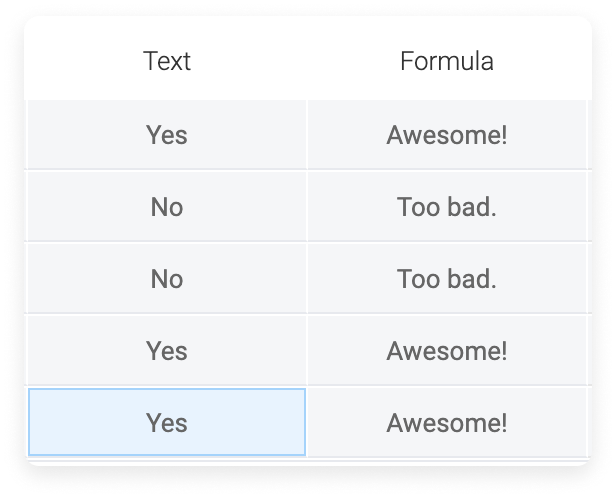Select the first row's Awesome! formula cell
616x498 pixels.
[x=447, y=135]
